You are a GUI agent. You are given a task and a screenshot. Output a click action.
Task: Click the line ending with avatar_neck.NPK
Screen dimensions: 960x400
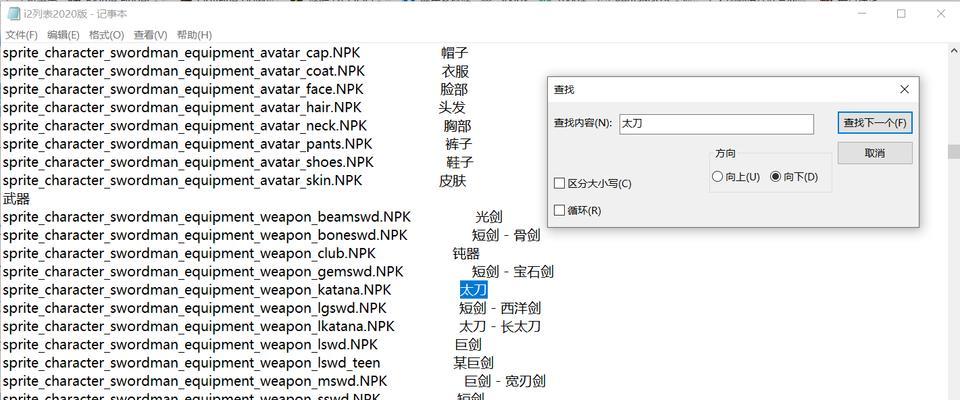184,126
